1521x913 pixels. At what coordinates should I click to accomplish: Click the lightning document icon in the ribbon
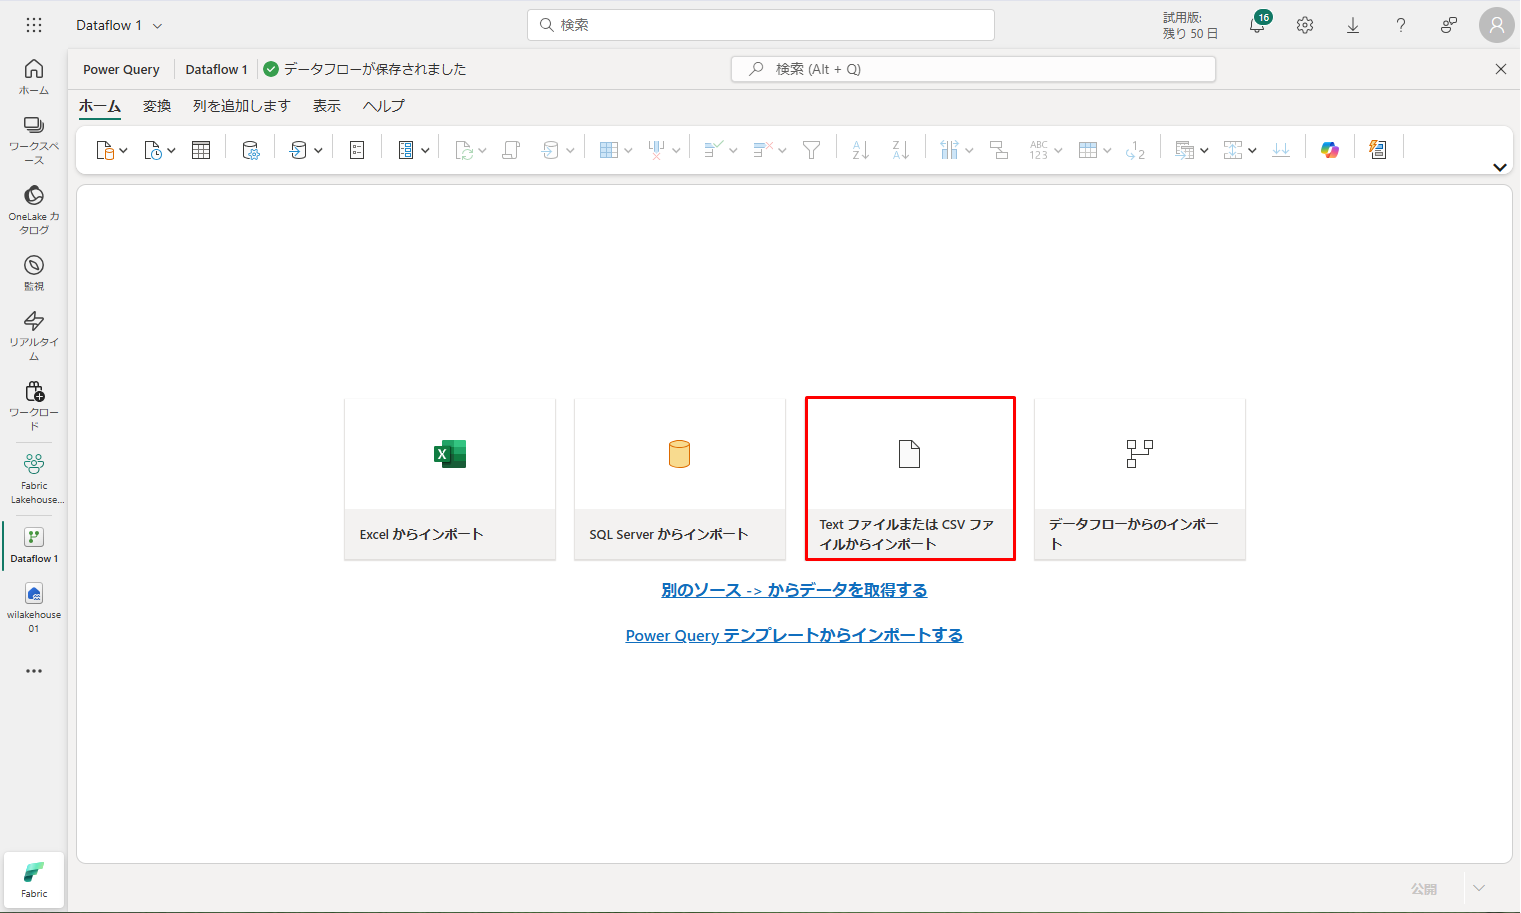coord(1378,150)
